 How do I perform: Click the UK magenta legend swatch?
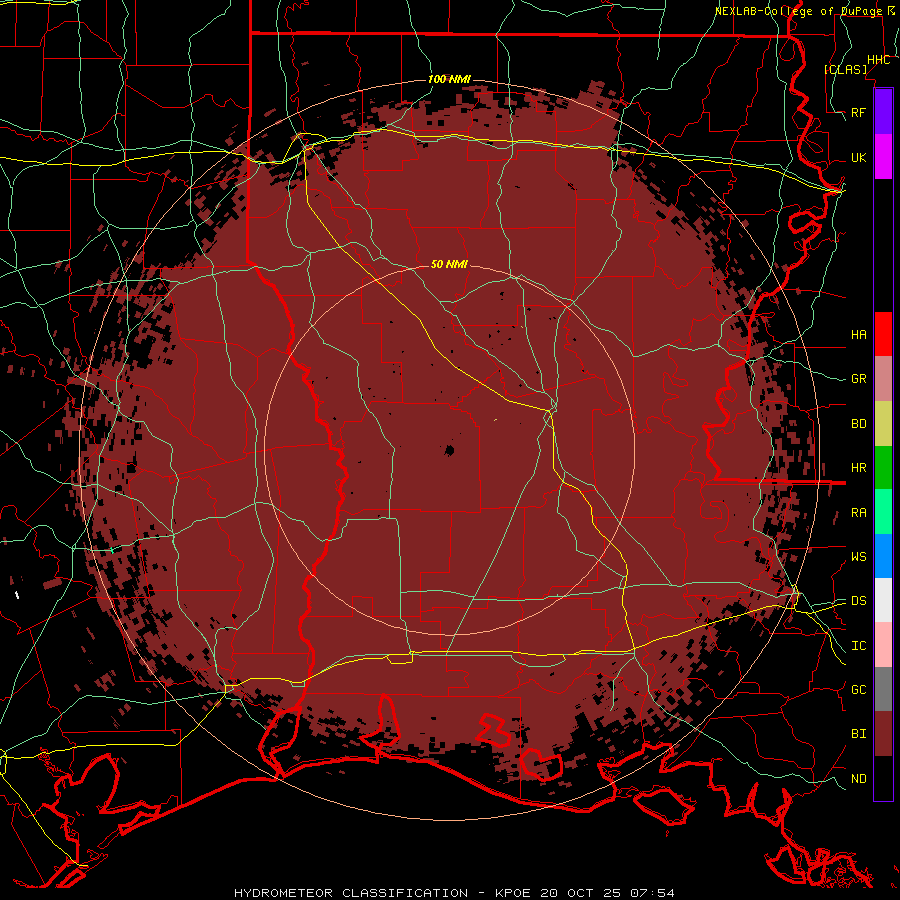coord(883,157)
